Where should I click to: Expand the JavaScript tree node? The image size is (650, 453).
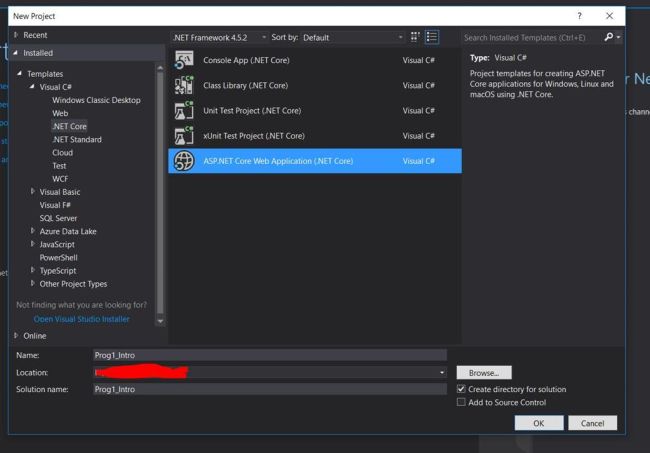click(32, 244)
